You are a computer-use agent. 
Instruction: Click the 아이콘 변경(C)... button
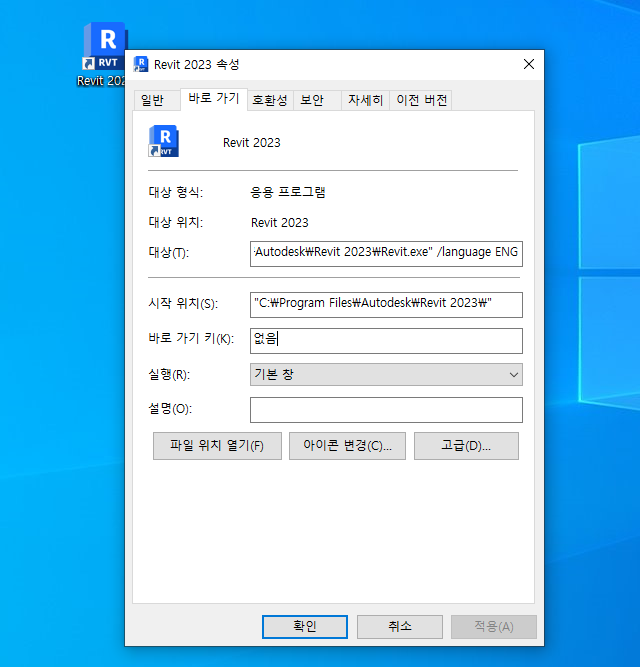pos(347,446)
